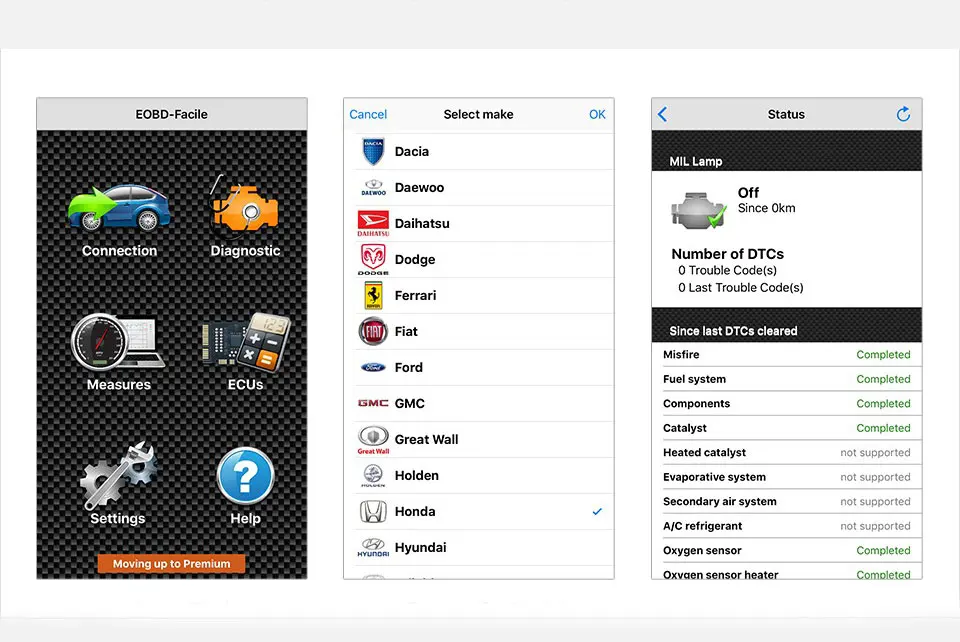Select Hyundai make name

pyautogui.click(x=420, y=547)
